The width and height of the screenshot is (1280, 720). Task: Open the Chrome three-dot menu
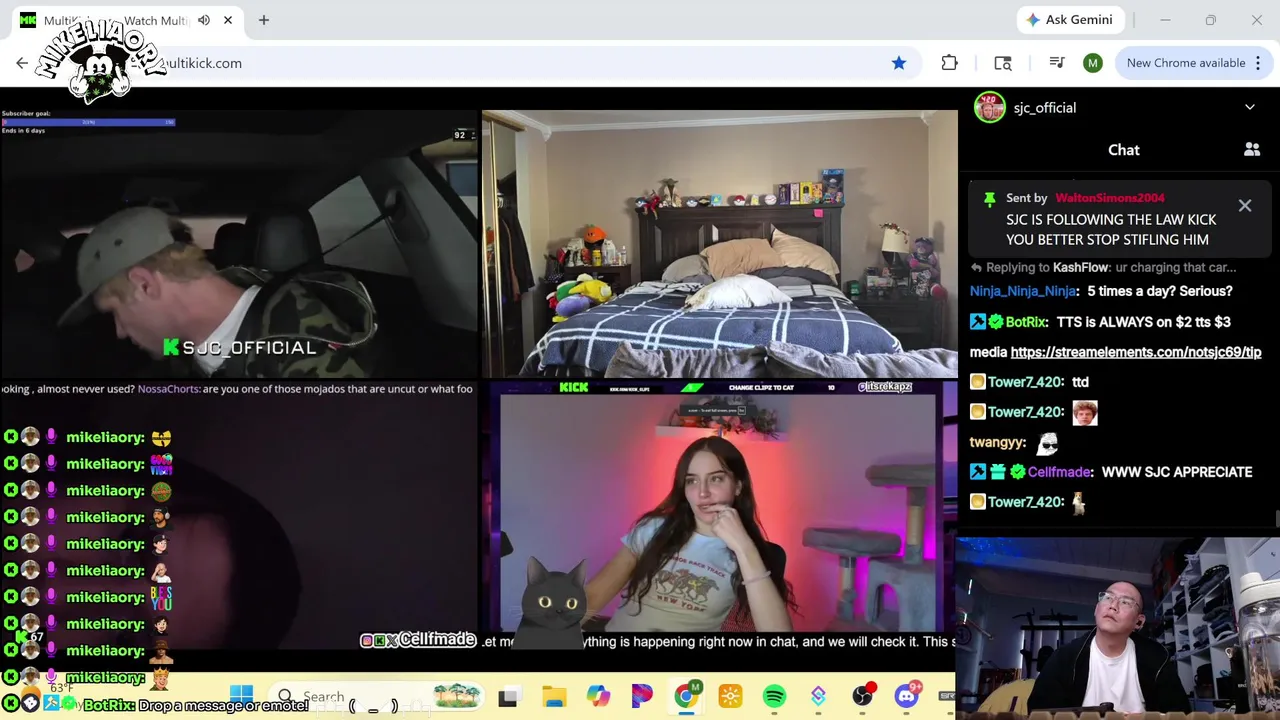(1258, 63)
